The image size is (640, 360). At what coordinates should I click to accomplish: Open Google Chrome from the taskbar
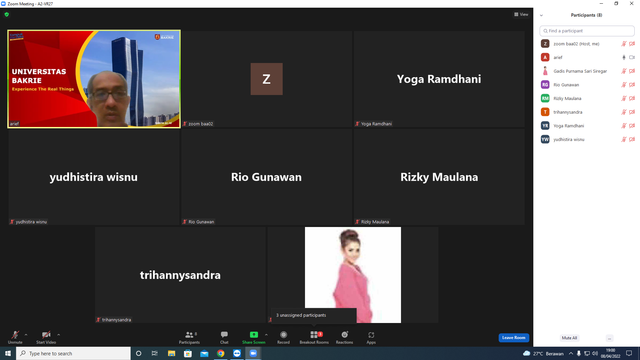click(220, 353)
